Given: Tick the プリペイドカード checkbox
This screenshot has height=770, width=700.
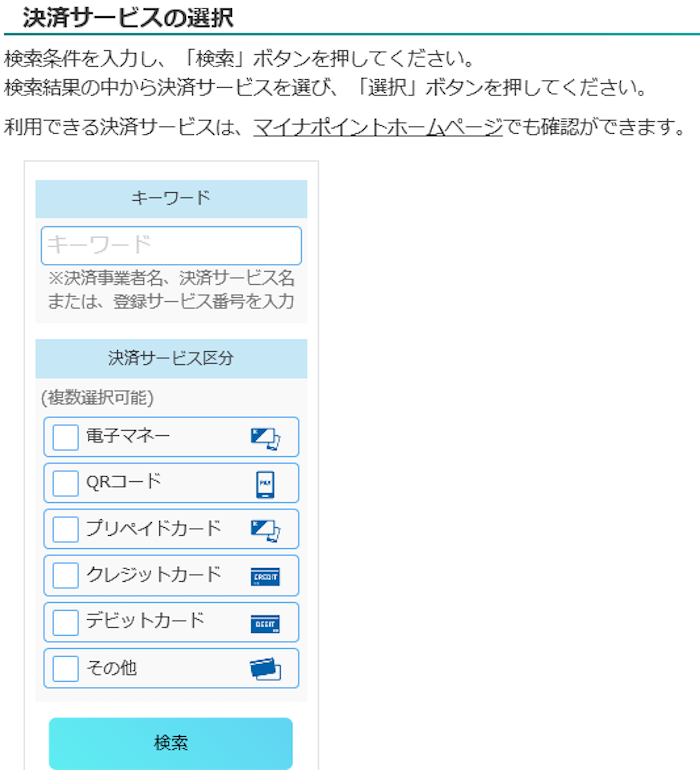Looking at the screenshot, I should [x=66, y=529].
